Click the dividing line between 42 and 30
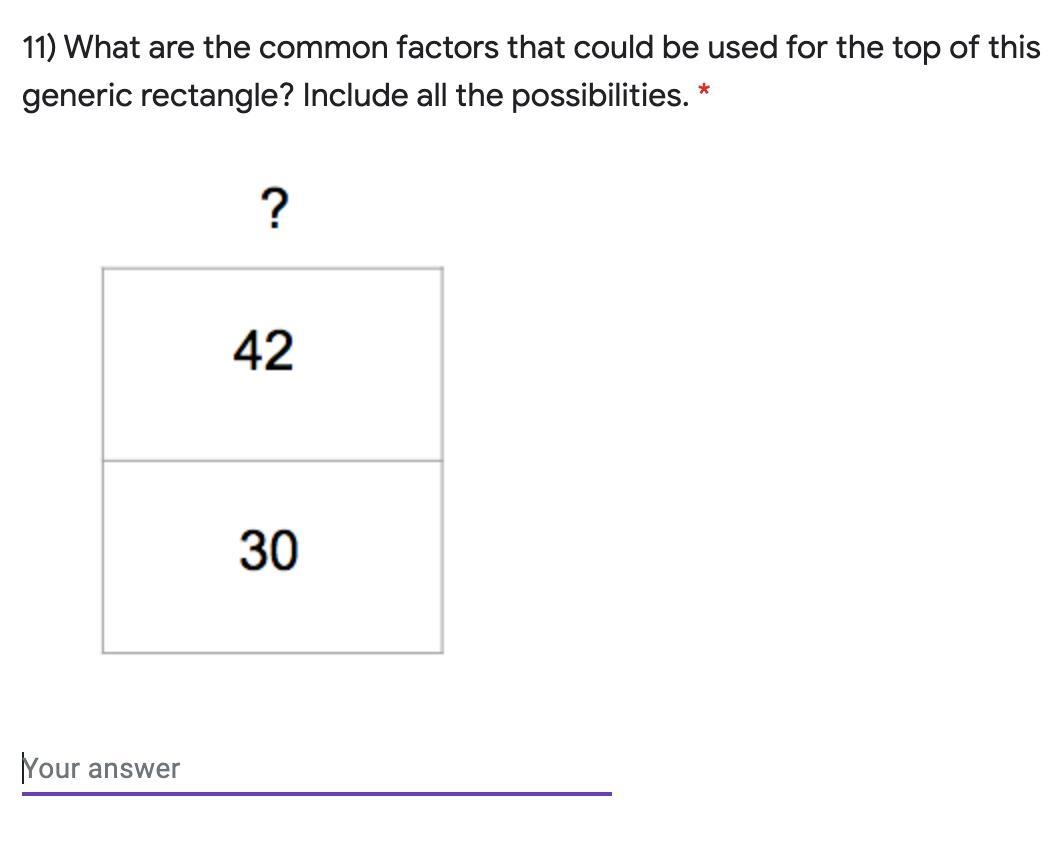The height and width of the screenshot is (842, 1060). [272, 461]
